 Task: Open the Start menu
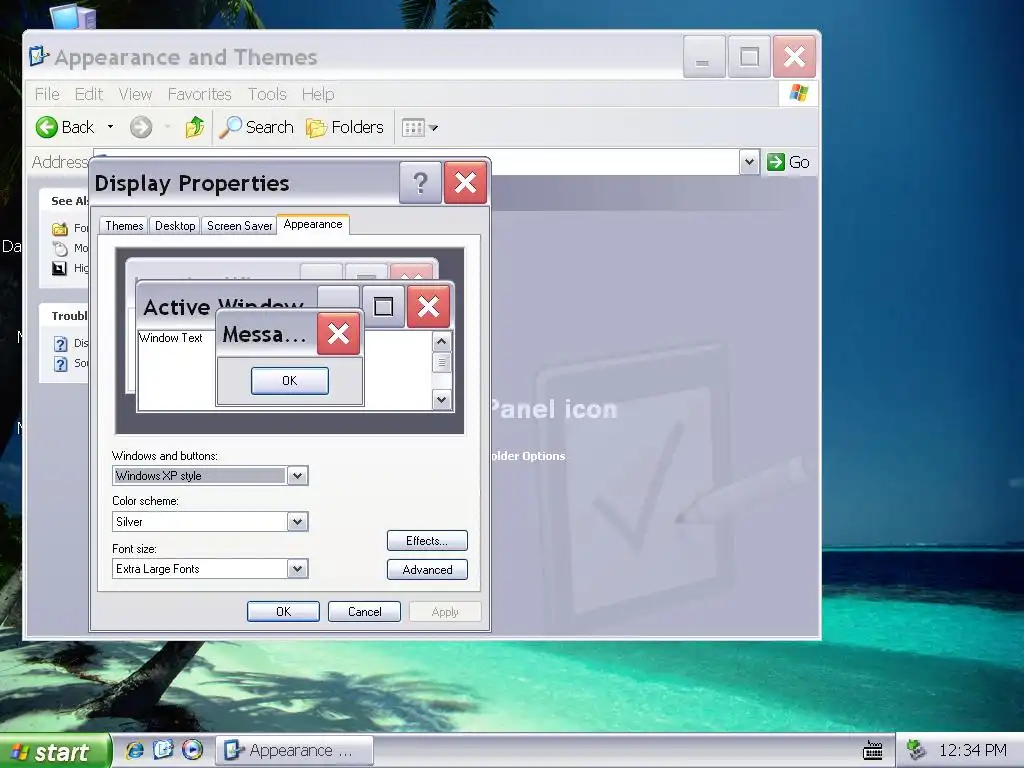tap(55, 752)
